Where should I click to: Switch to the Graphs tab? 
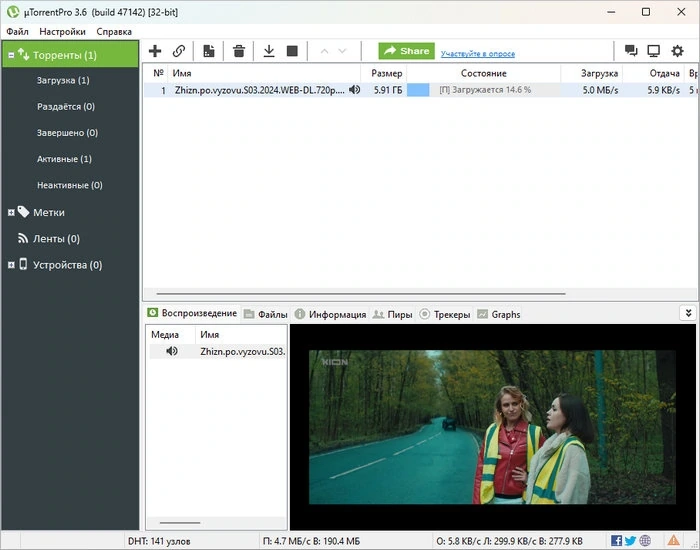(499, 314)
